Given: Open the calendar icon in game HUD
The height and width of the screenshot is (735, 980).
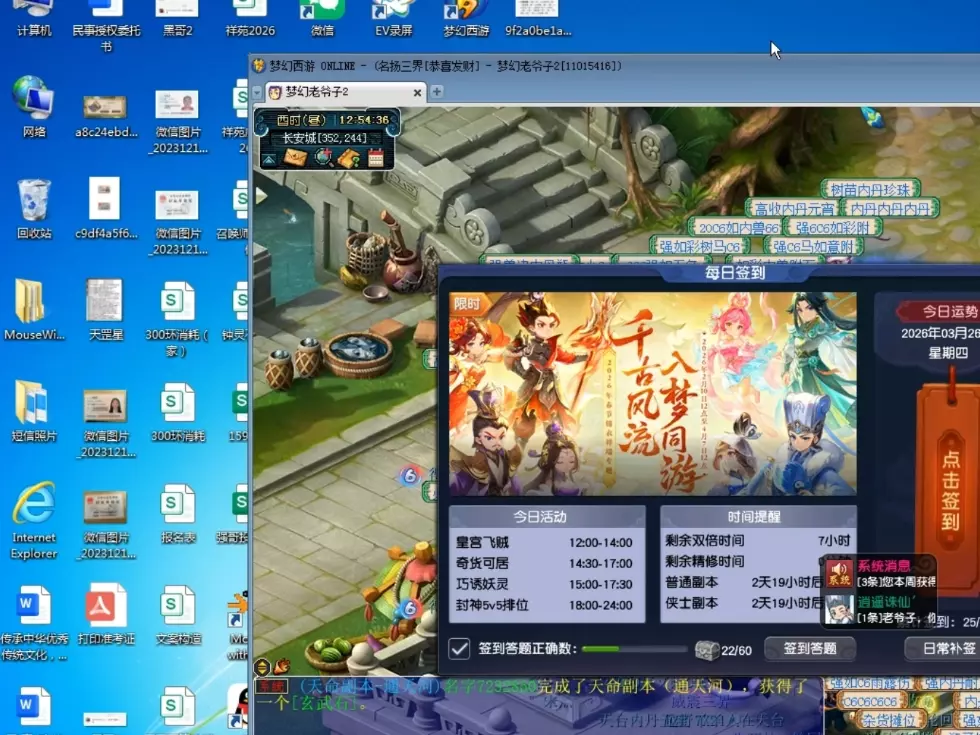Looking at the screenshot, I should [376, 158].
